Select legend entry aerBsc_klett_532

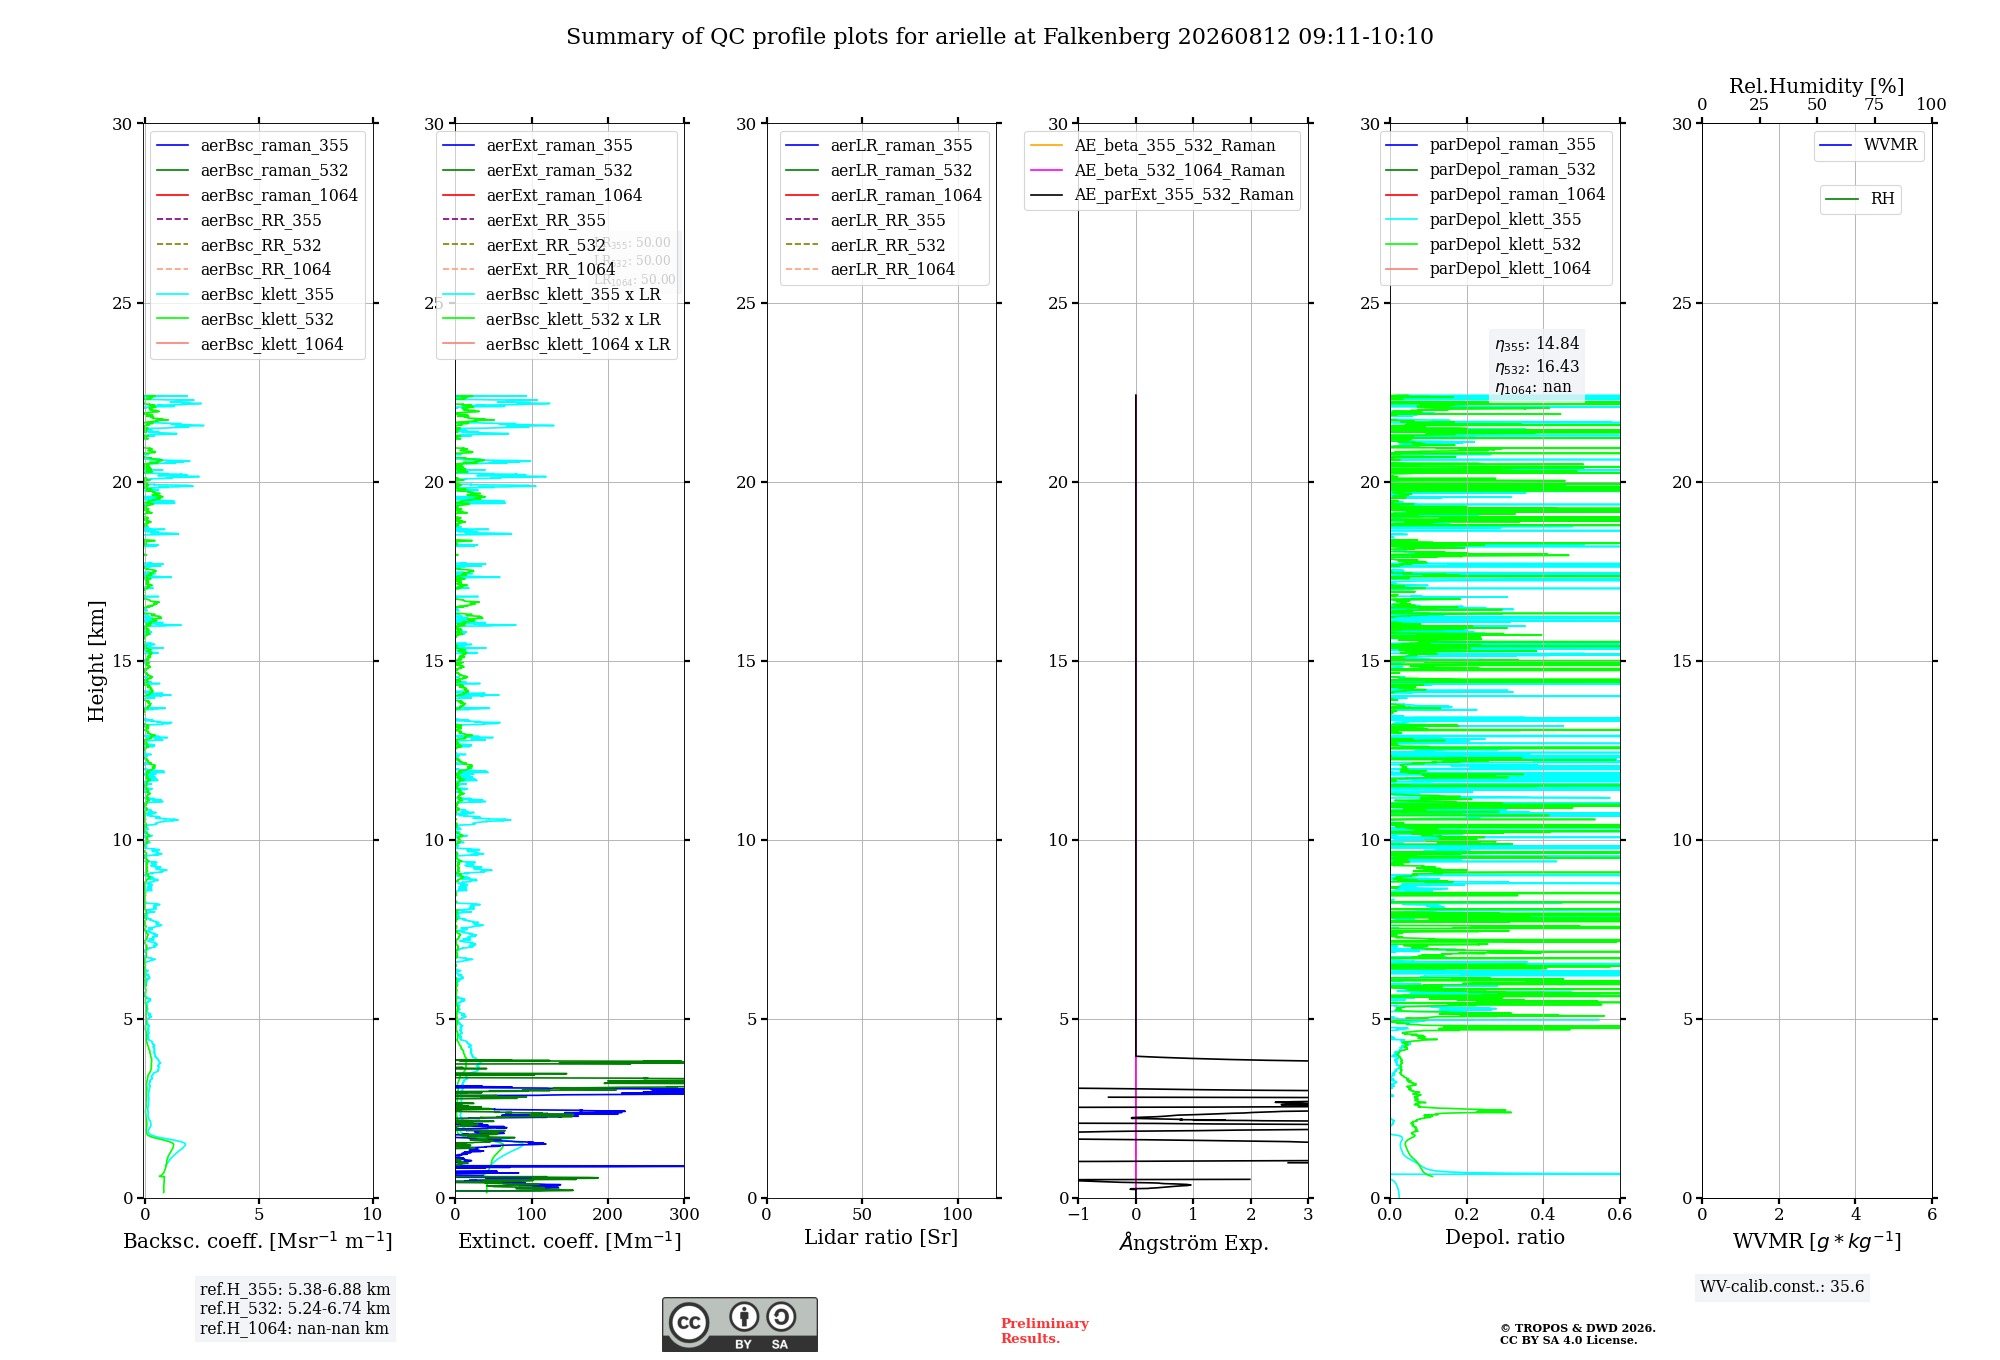(x=245, y=320)
